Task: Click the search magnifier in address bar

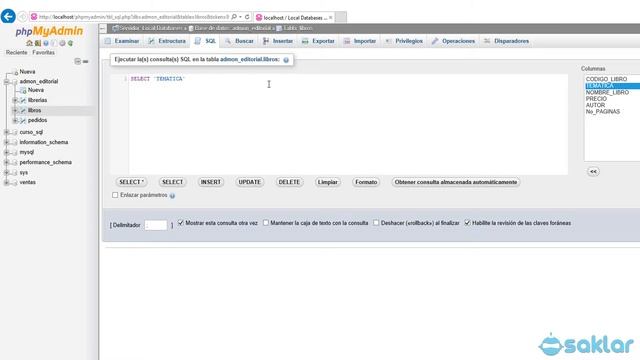Action: coord(234,17)
